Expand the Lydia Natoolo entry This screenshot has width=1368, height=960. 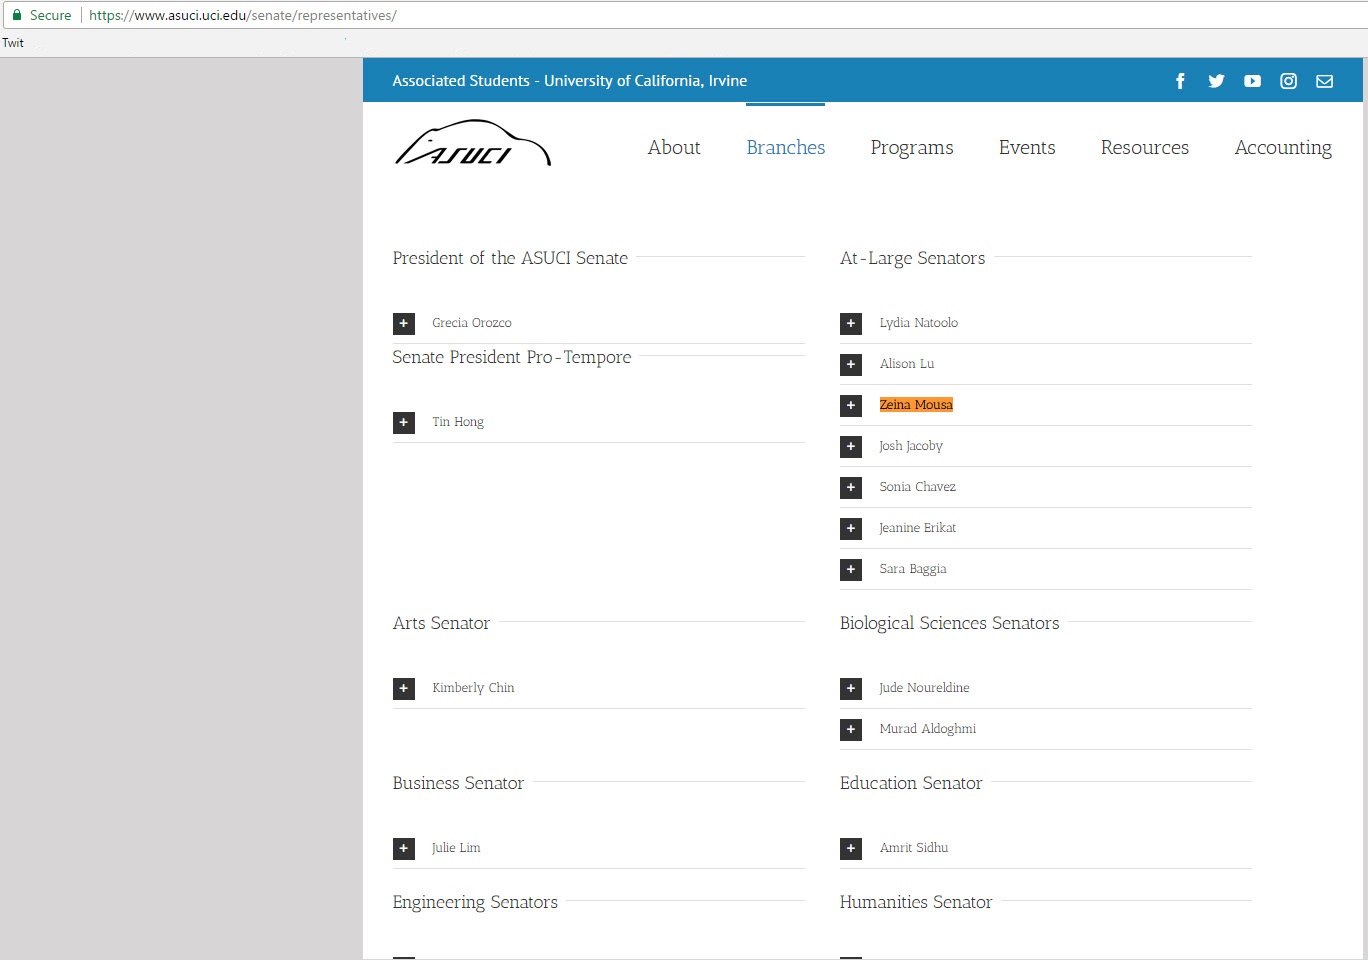pos(851,323)
